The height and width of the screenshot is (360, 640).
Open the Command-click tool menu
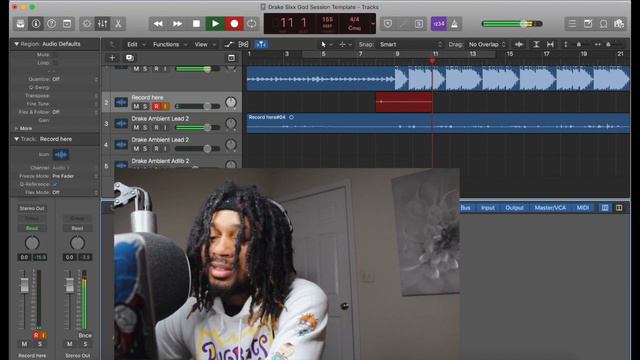[345, 44]
